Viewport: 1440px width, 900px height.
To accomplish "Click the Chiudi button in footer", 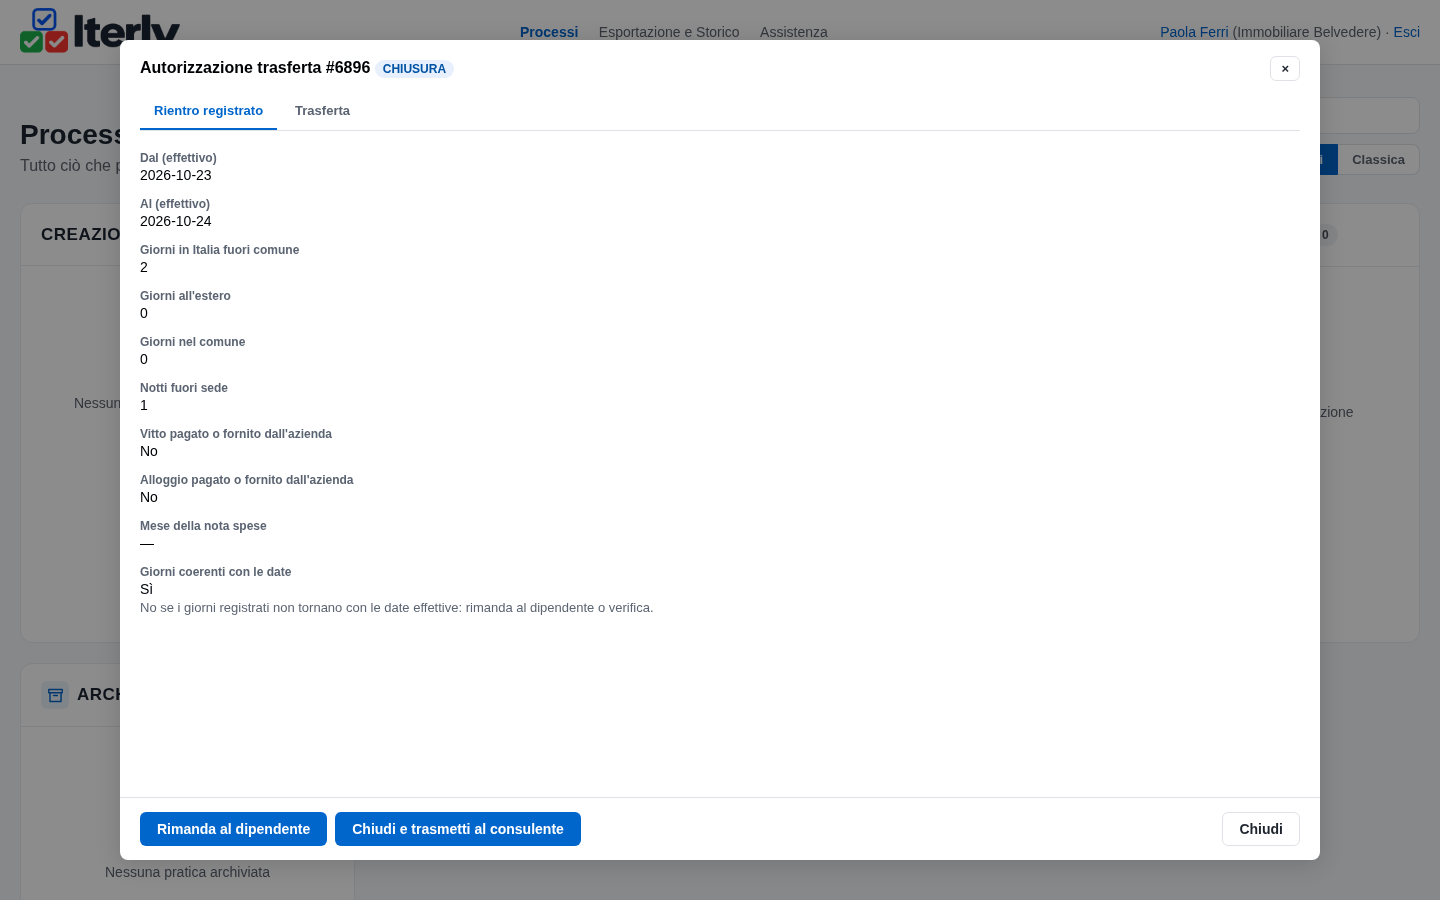I will (1261, 829).
